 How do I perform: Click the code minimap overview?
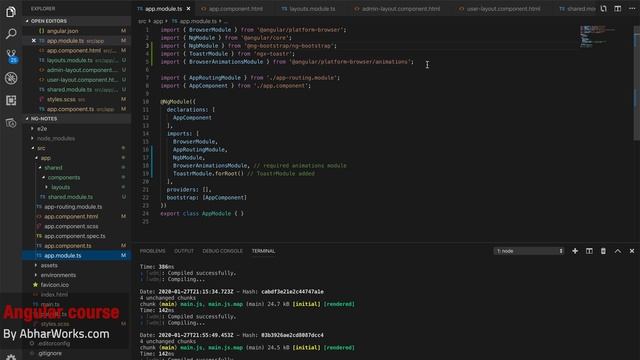598,37
